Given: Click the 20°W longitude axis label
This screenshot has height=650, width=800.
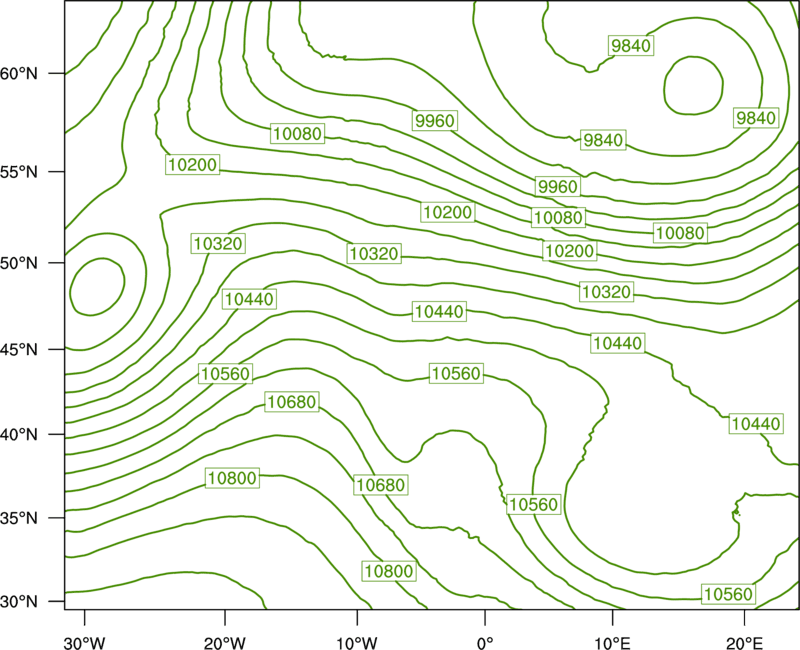Looking at the screenshot, I should point(225,643).
